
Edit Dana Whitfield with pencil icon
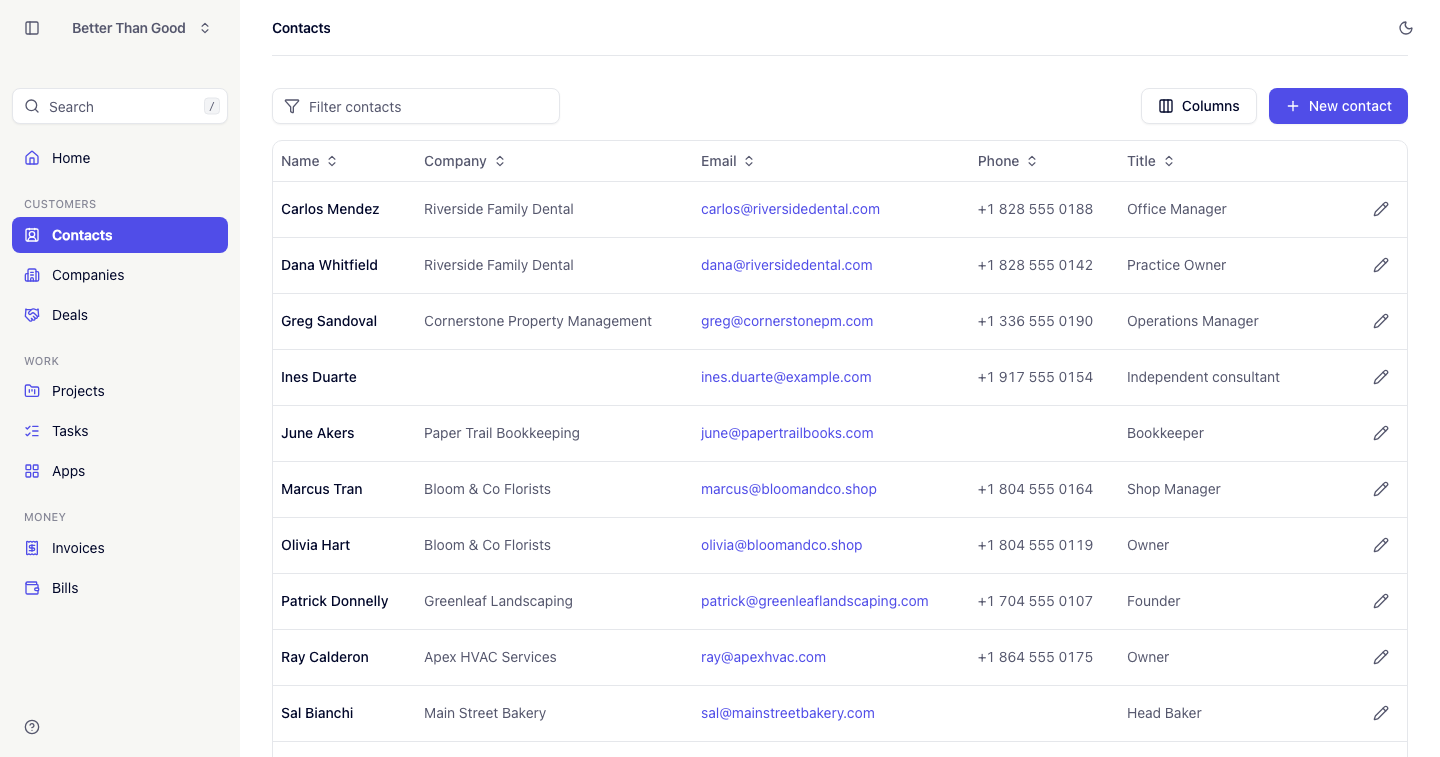[1381, 265]
